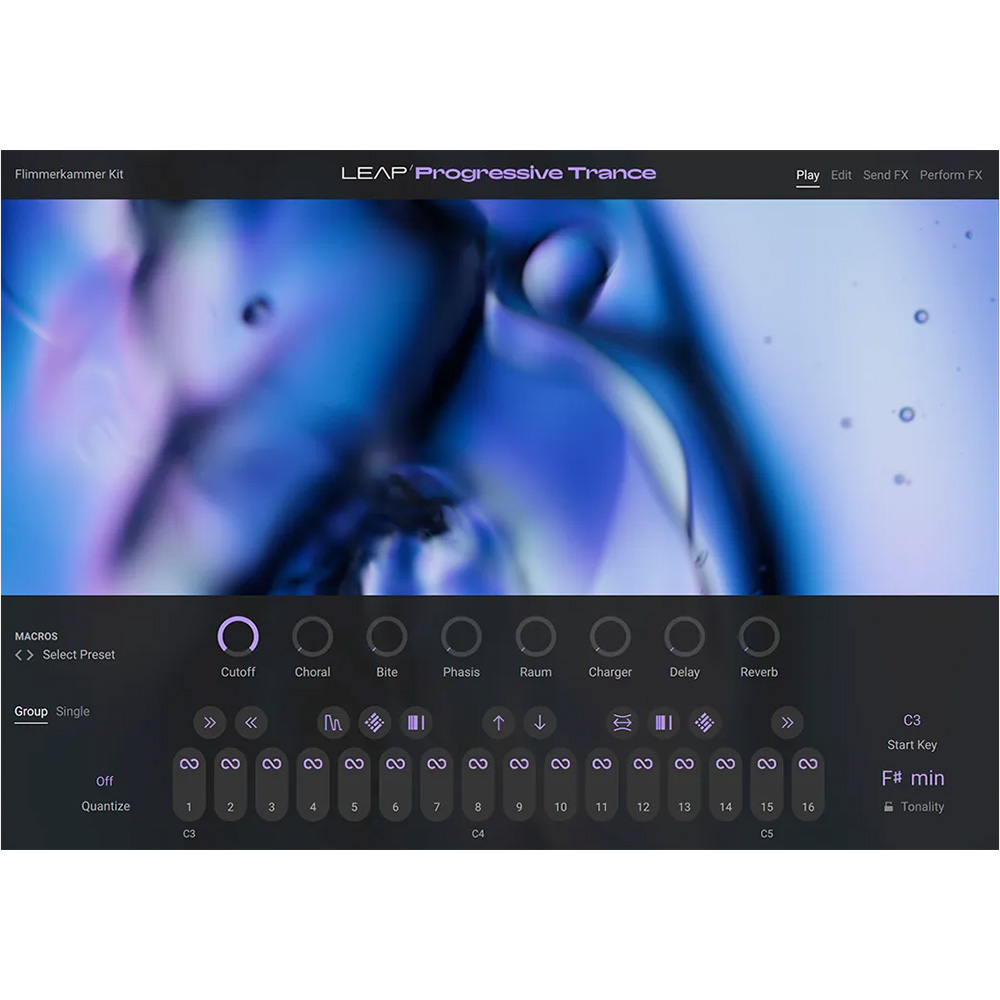Open the Quantize Off selector
The width and height of the screenshot is (1000, 1000).
point(105,781)
